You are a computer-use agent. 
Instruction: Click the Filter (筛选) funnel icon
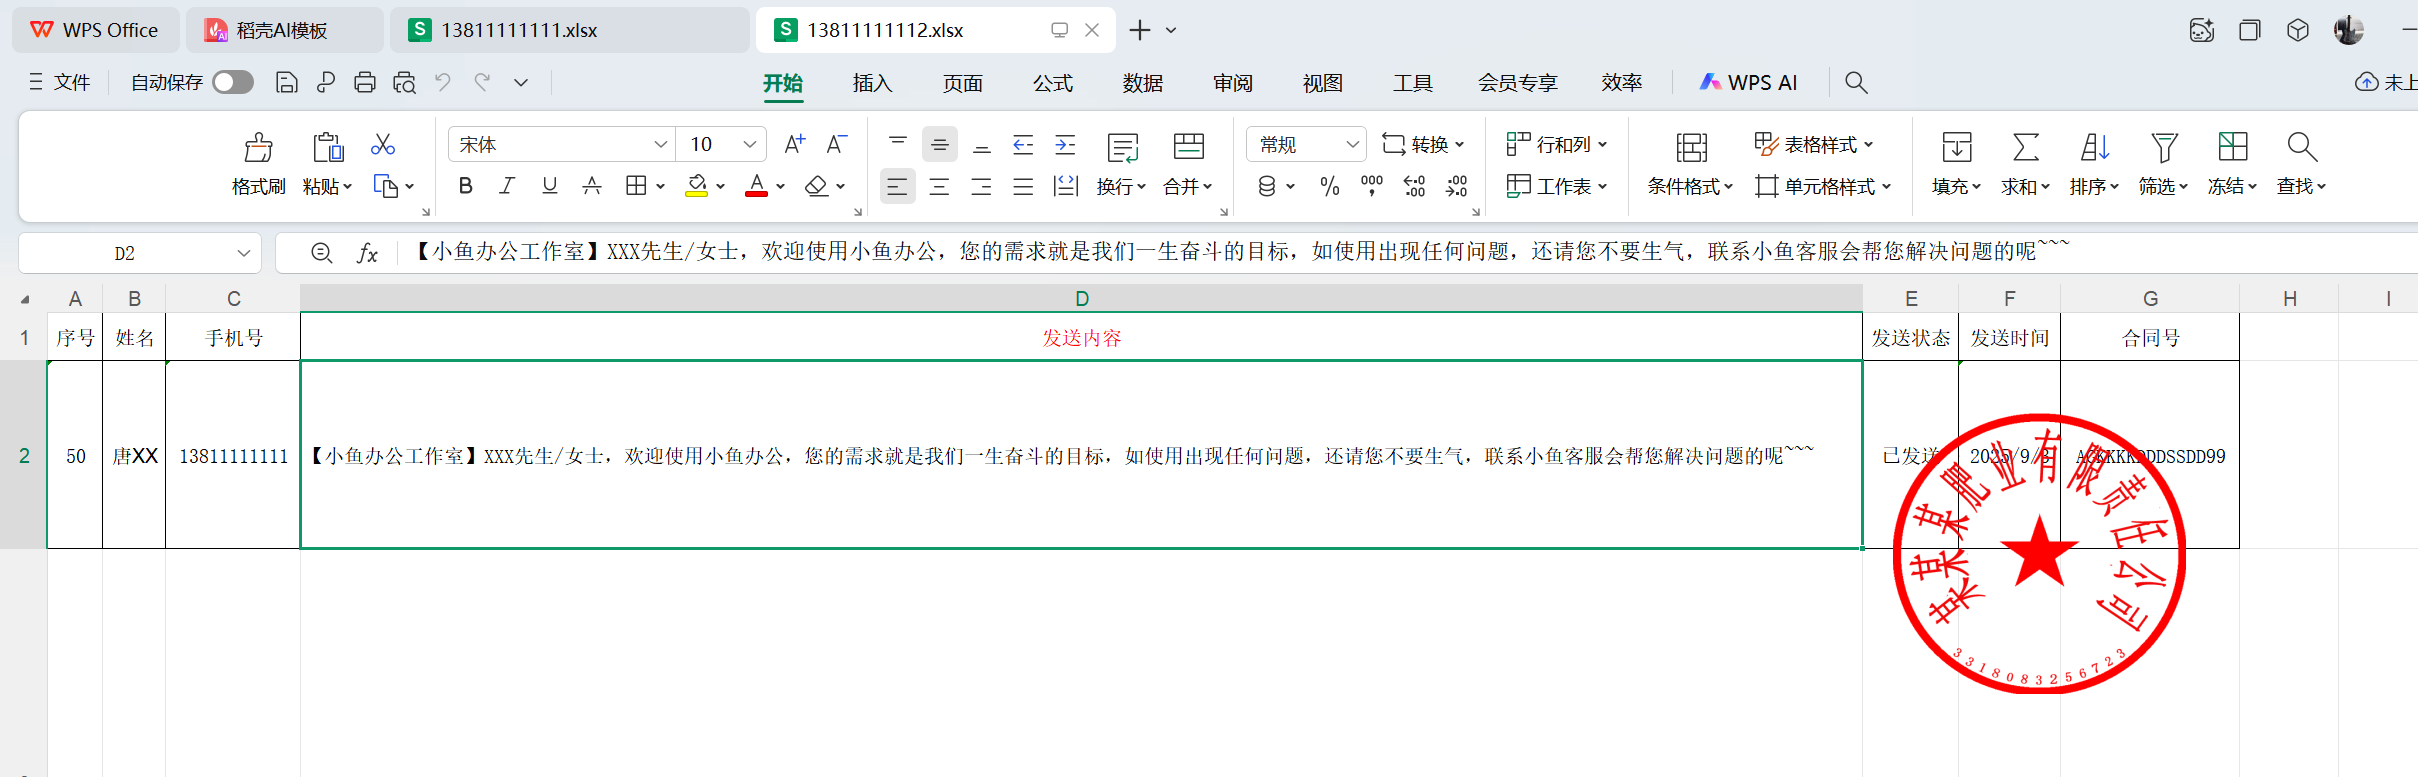[x=2164, y=149]
